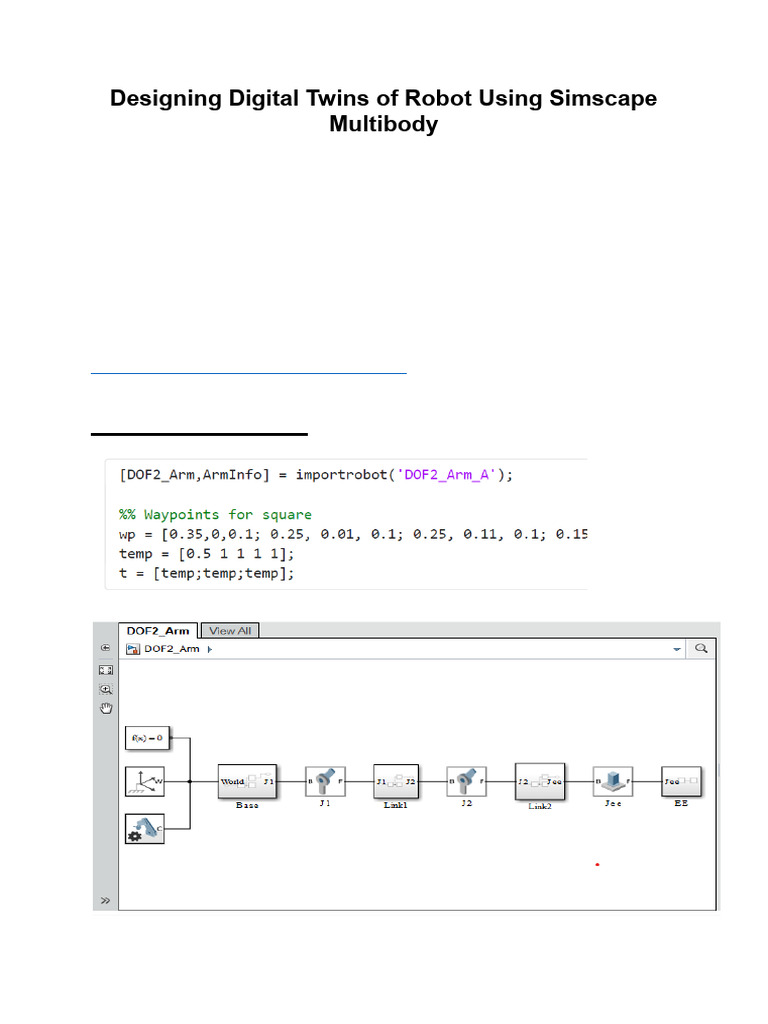Switch to the DOF2_Arm tab
The width and height of the screenshot is (768, 1024).
(x=158, y=631)
